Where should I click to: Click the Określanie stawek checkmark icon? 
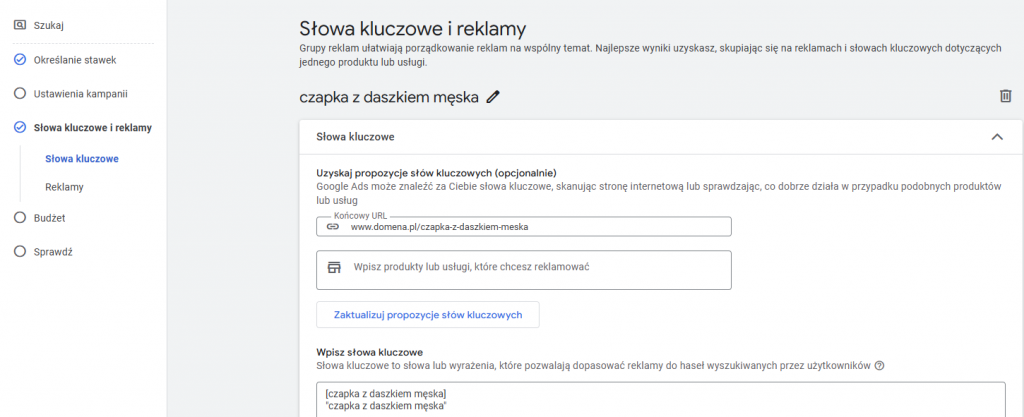[x=20, y=60]
